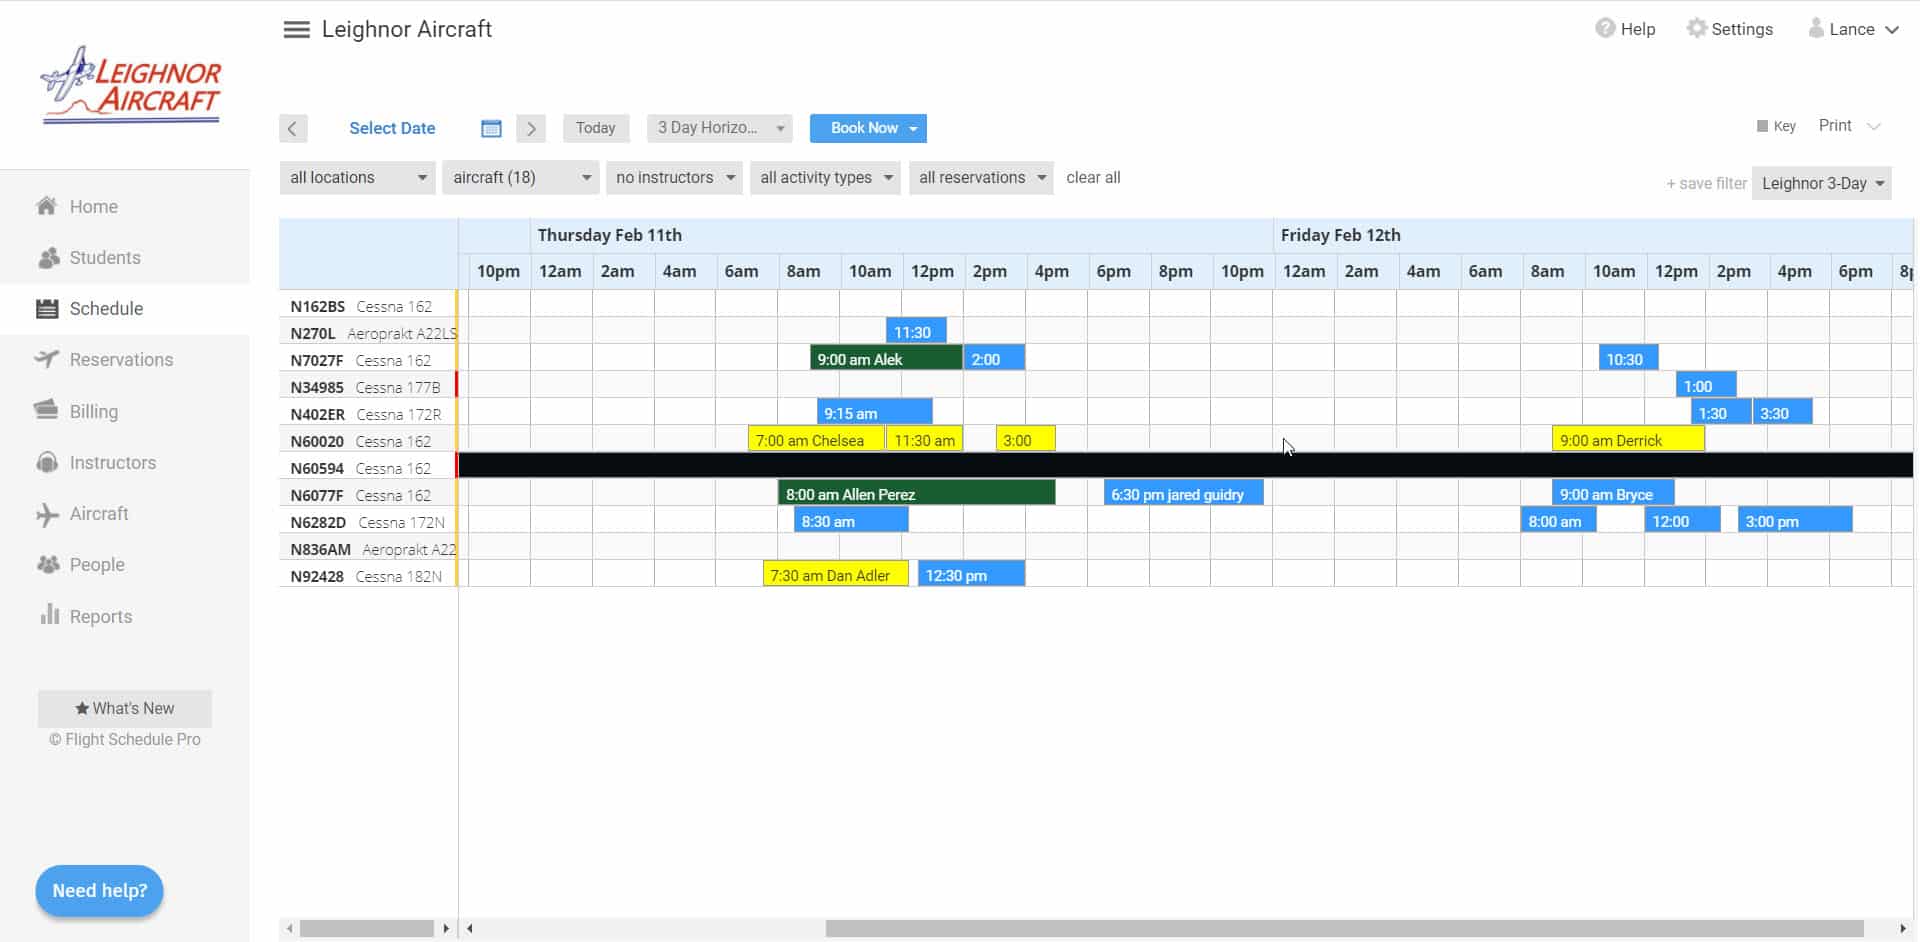This screenshot has height=942, width=1920.
Task: Open the 1:00 reservation on N34985
Action: [x=1706, y=386]
